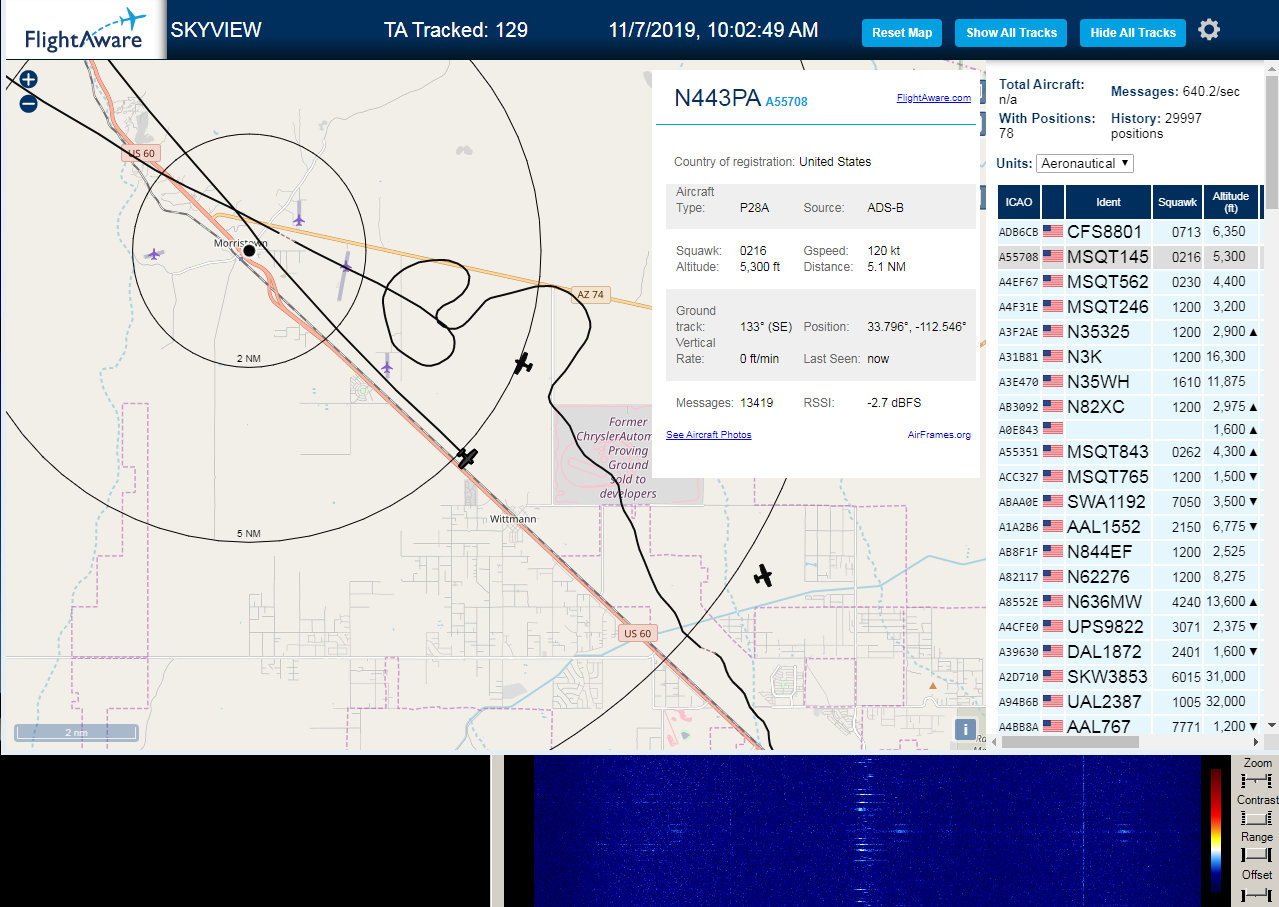Viewport: 1279px width, 907px height.
Task: Select the AAL767 row
Action: tap(1129, 726)
